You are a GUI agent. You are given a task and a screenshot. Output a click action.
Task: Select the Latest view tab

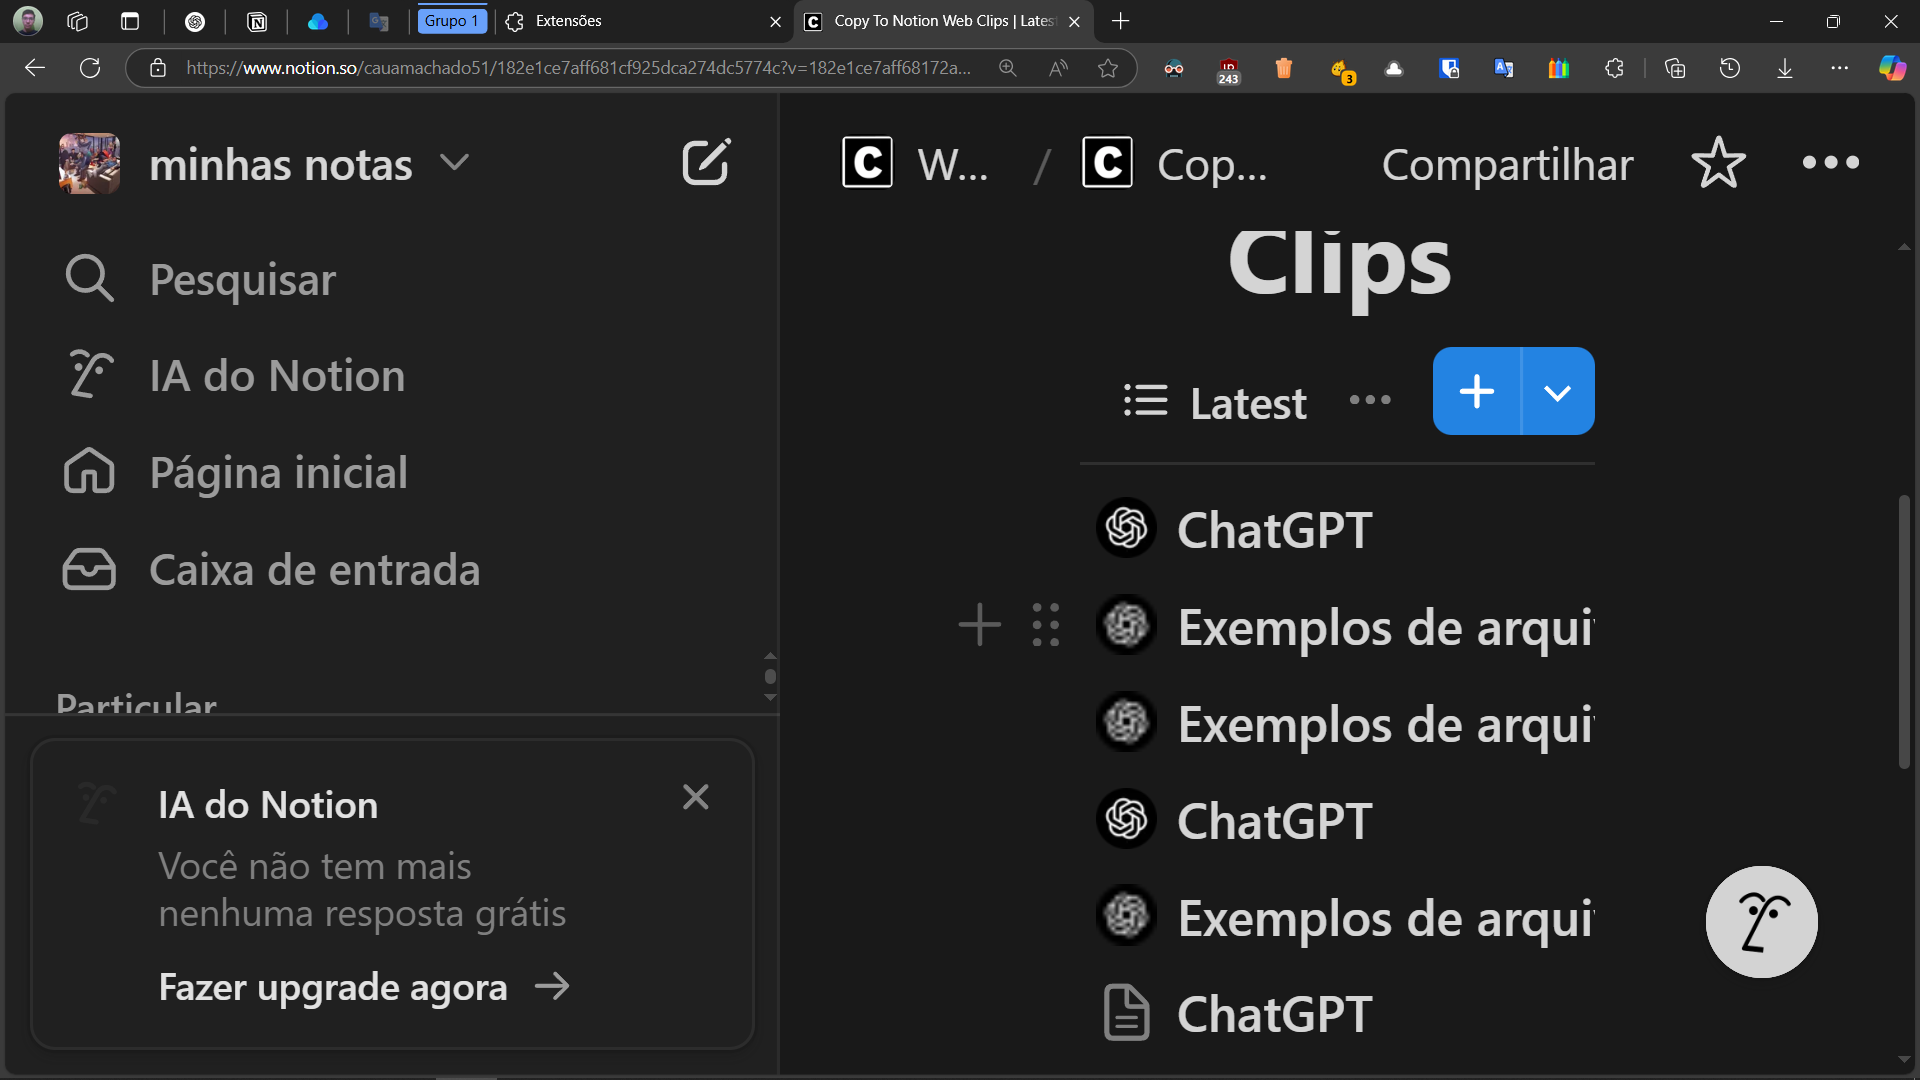coord(1214,403)
